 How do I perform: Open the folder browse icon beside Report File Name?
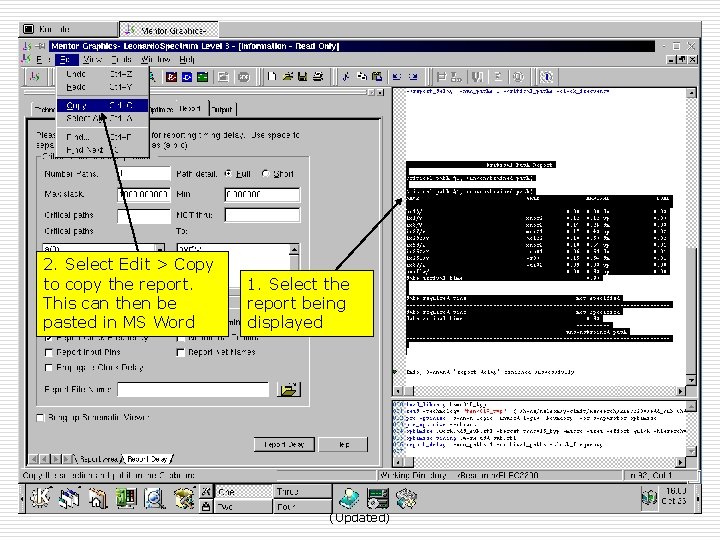click(289, 390)
